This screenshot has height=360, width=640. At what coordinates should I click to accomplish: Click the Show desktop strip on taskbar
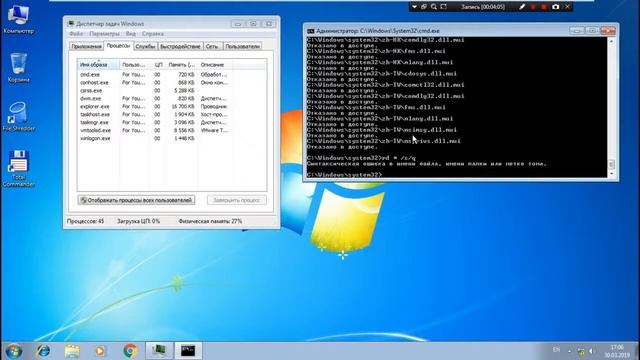pyautogui.click(x=637, y=351)
